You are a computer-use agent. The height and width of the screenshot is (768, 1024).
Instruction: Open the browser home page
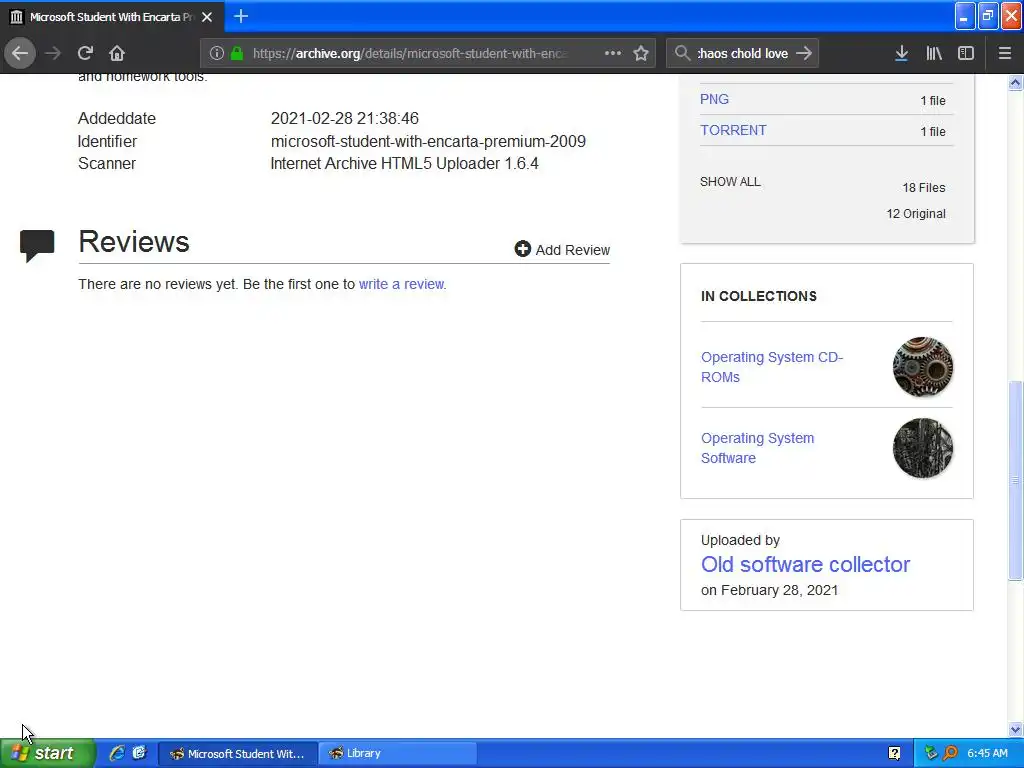[x=116, y=53]
